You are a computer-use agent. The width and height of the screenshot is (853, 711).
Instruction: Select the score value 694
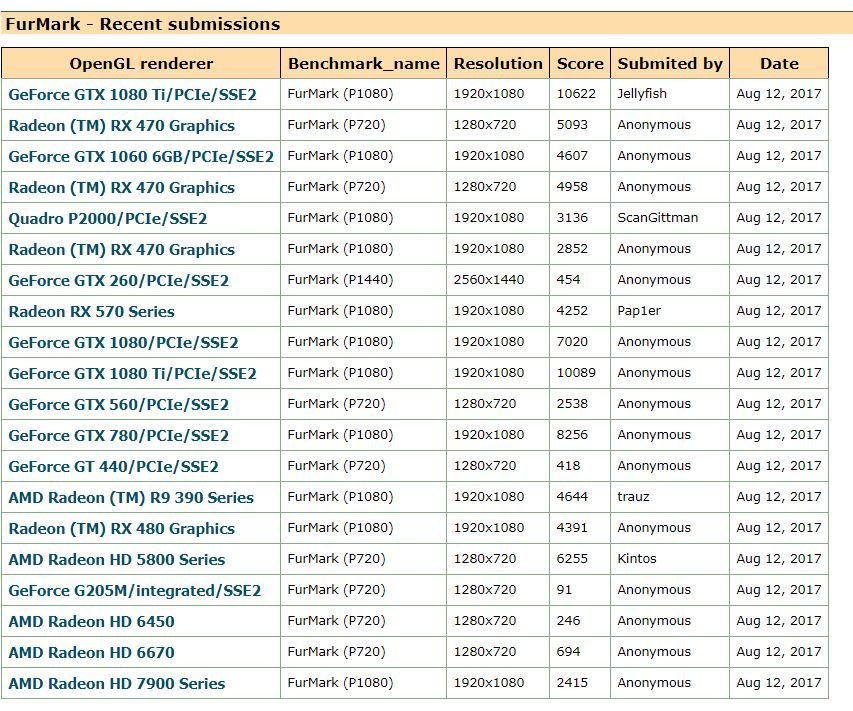click(568, 652)
